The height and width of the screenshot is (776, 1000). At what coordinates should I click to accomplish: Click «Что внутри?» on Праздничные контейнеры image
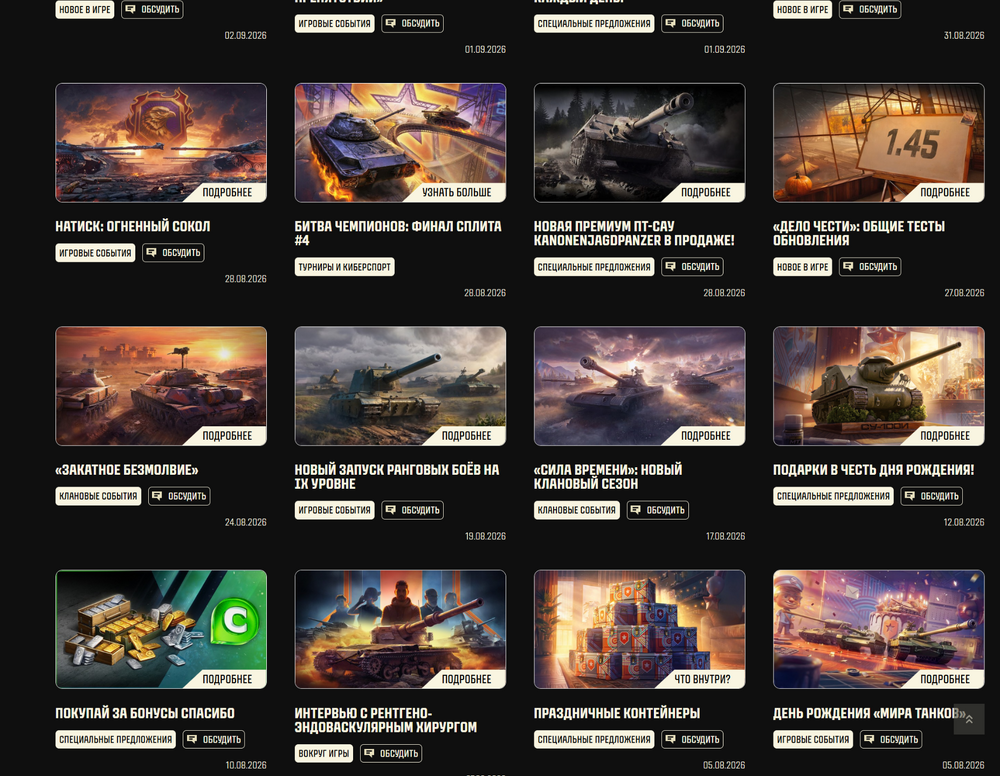point(702,680)
